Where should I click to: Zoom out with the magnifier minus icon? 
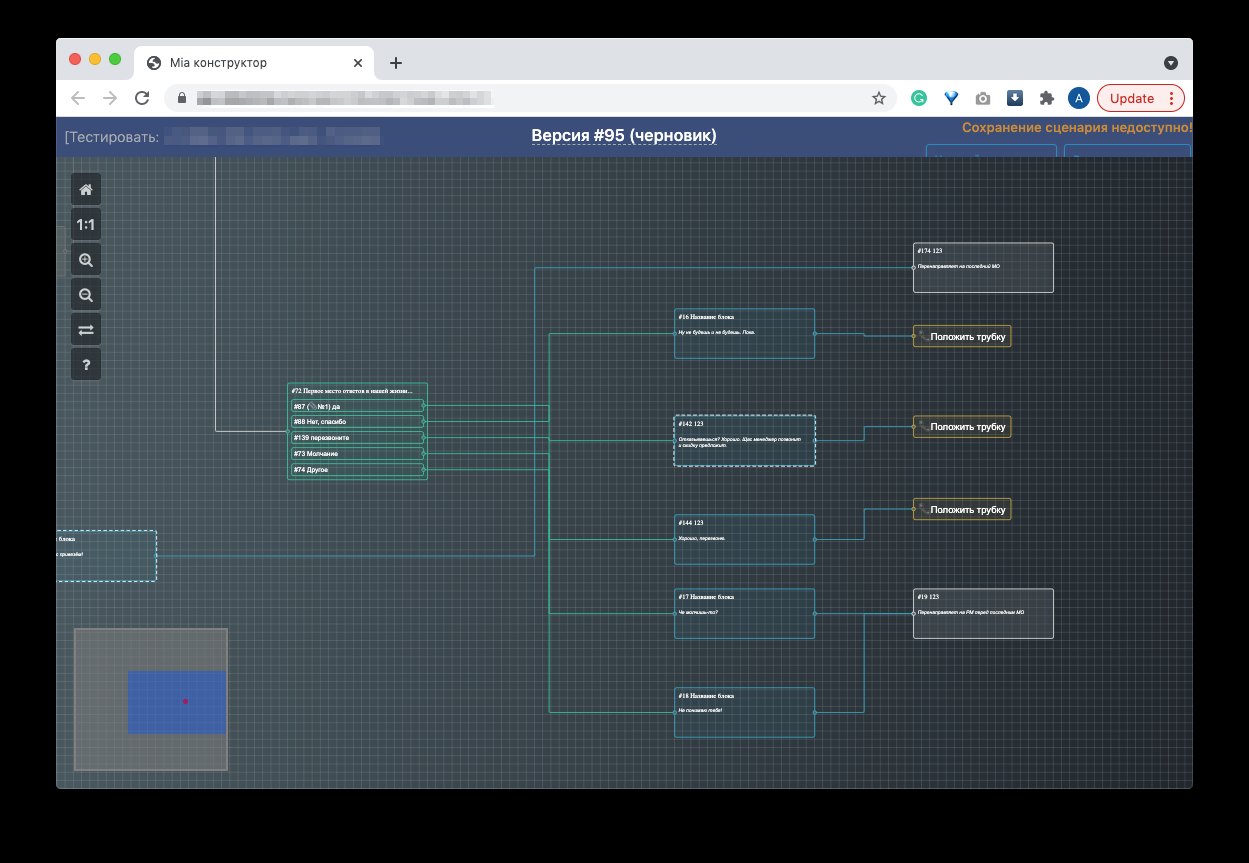point(86,295)
